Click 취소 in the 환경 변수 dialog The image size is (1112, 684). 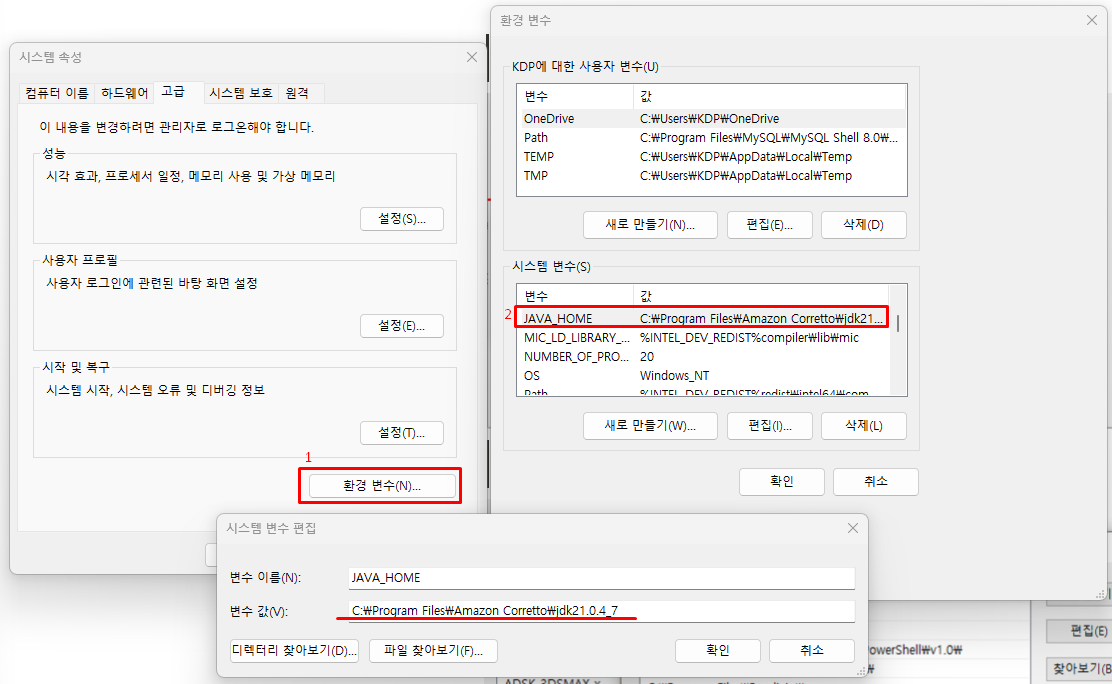click(x=875, y=482)
